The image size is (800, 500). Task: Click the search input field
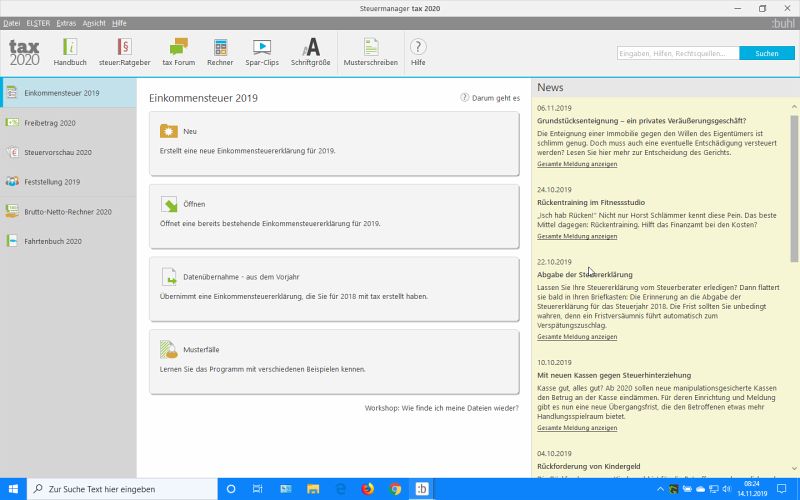click(677, 53)
